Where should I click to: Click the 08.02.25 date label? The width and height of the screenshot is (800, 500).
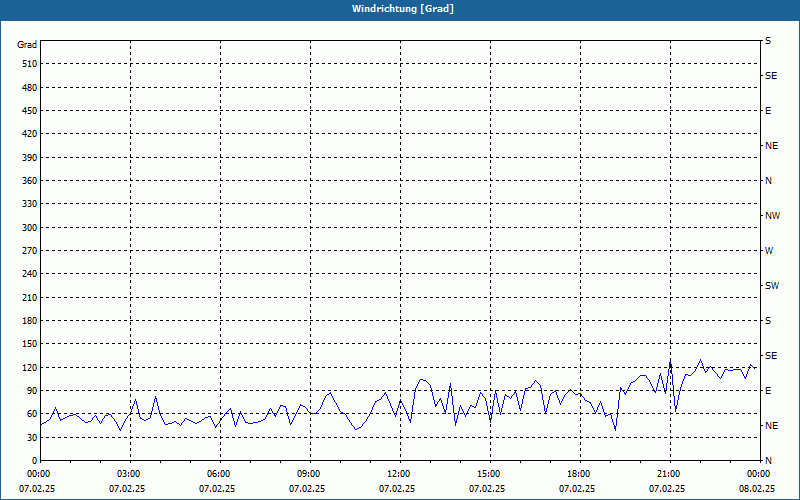point(757,489)
